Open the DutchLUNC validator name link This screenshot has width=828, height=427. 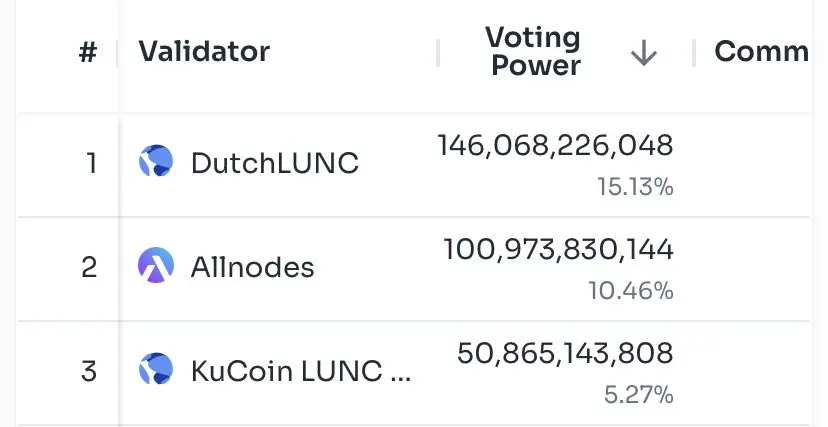[x=275, y=163]
